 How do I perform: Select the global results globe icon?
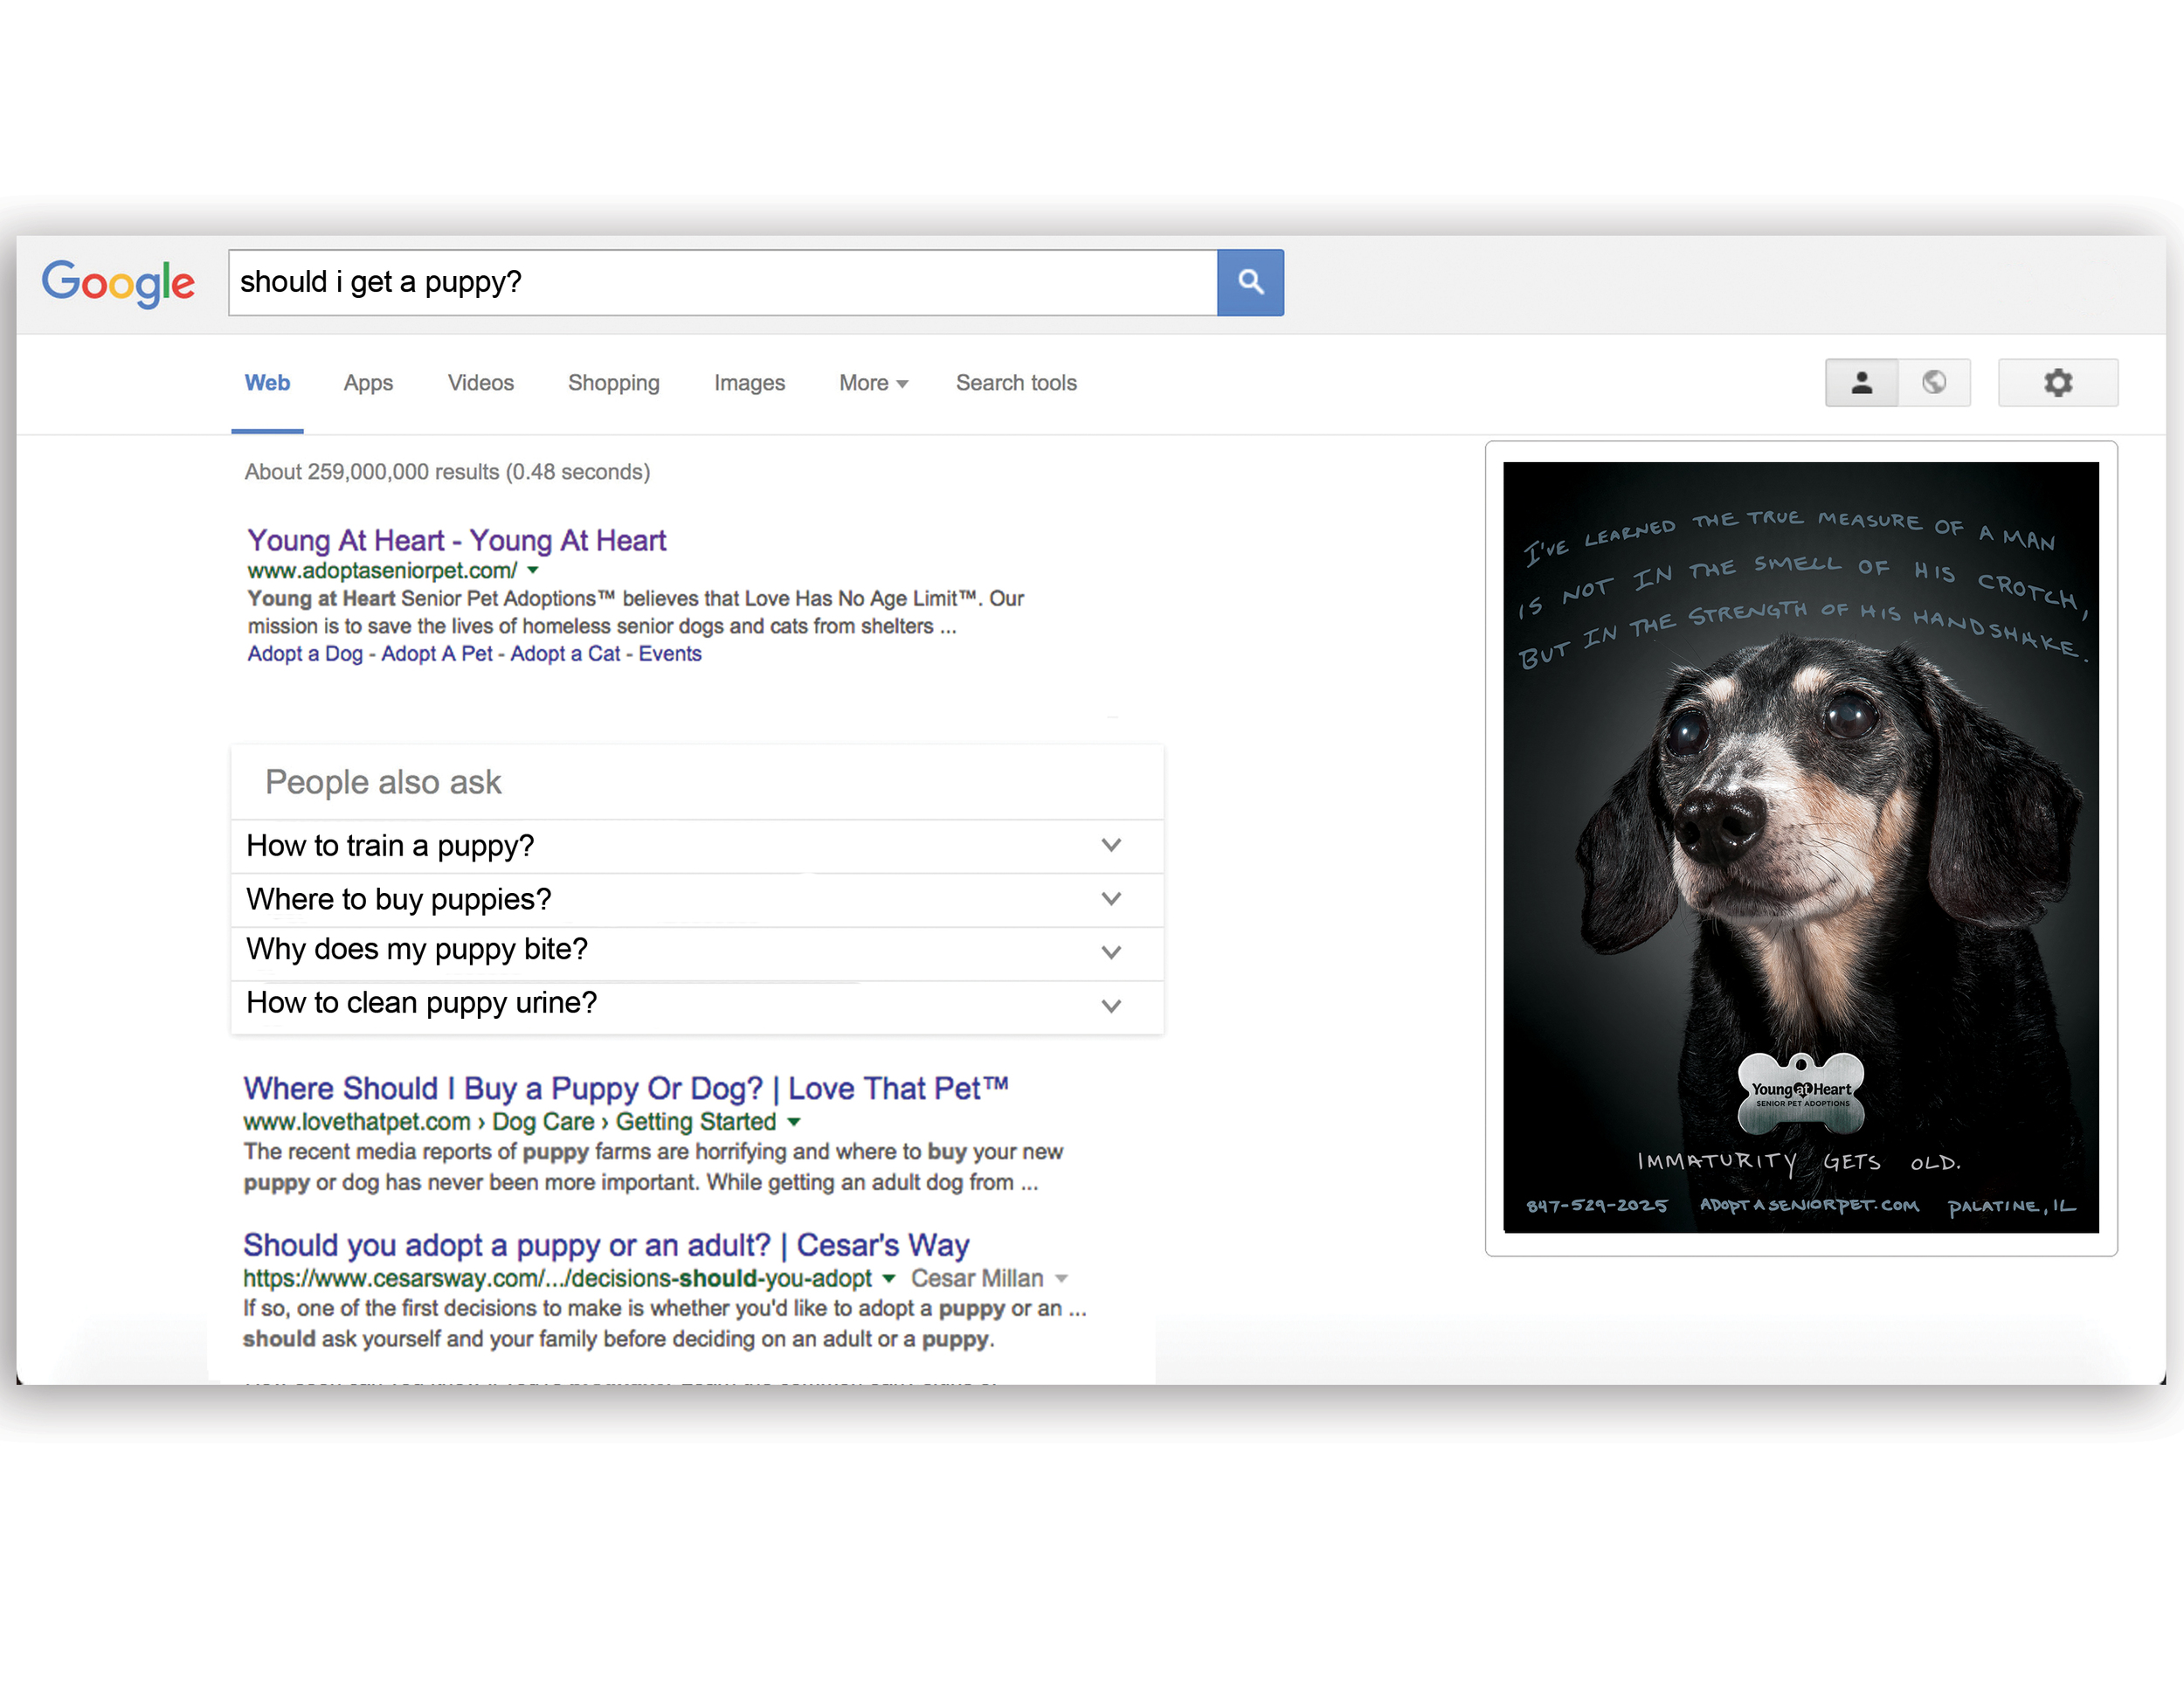pyautogui.click(x=1934, y=382)
